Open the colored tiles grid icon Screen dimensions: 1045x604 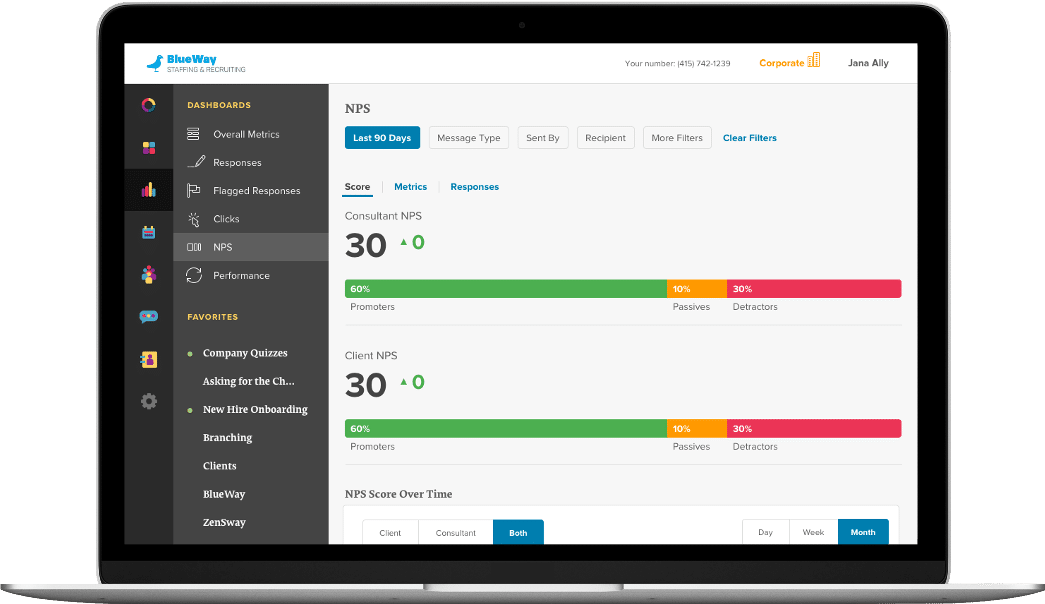pyautogui.click(x=148, y=148)
